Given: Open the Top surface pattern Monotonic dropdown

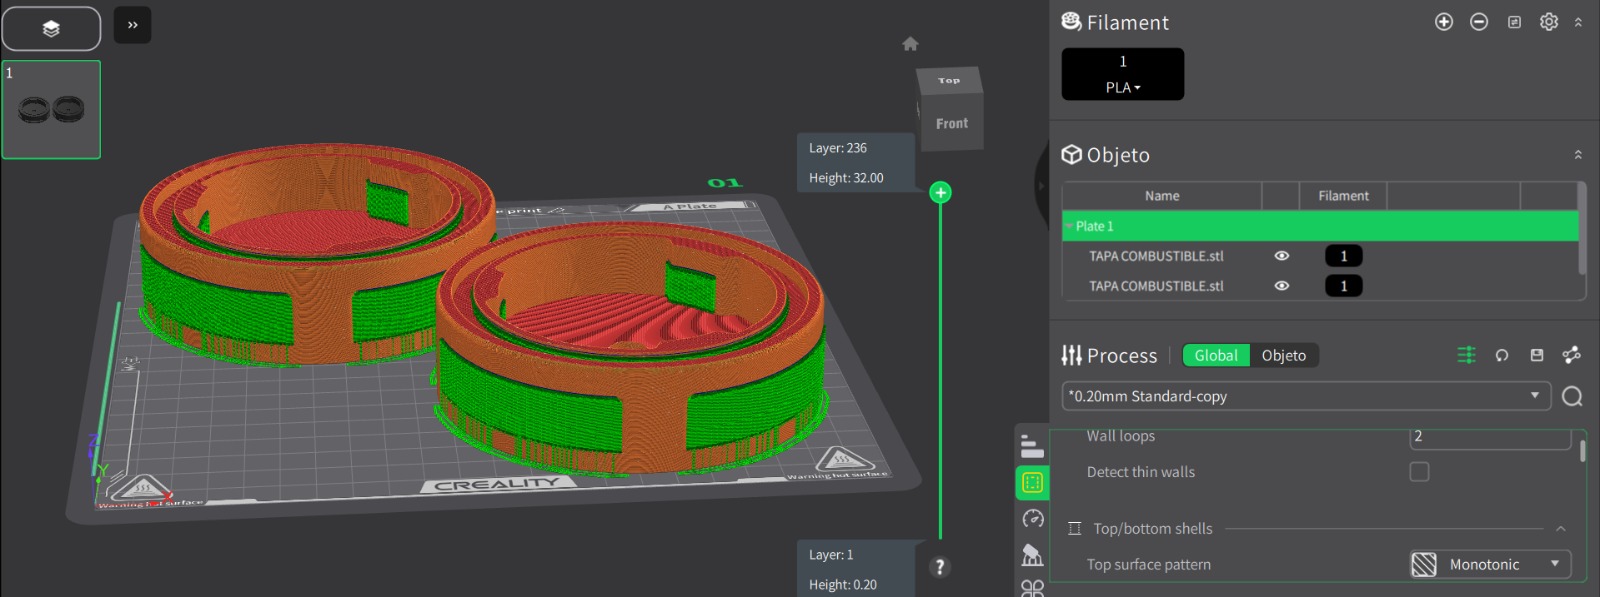Looking at the screenshot, I should point(1490,564).
